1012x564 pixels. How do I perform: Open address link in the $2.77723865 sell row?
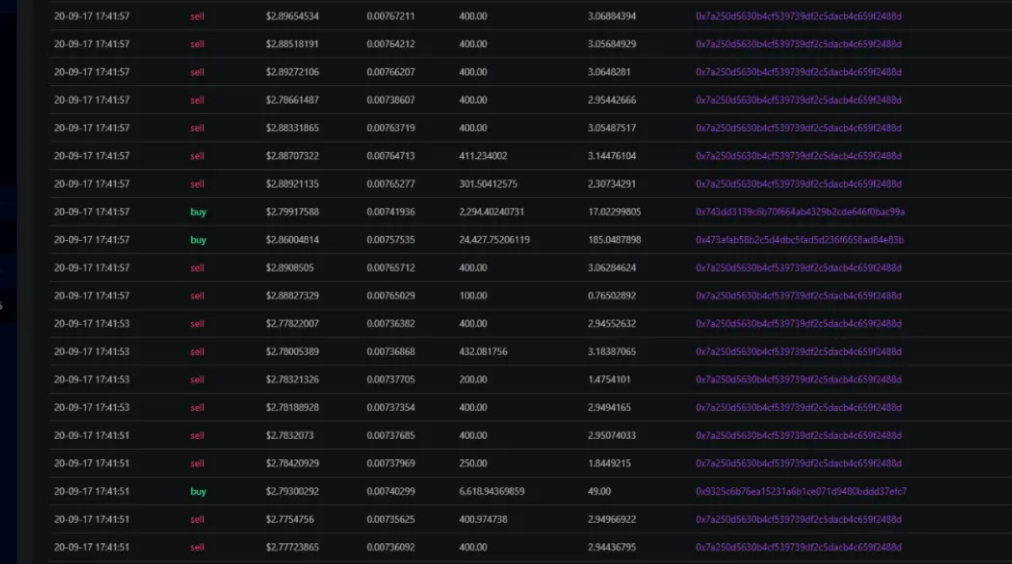[798, 547]
